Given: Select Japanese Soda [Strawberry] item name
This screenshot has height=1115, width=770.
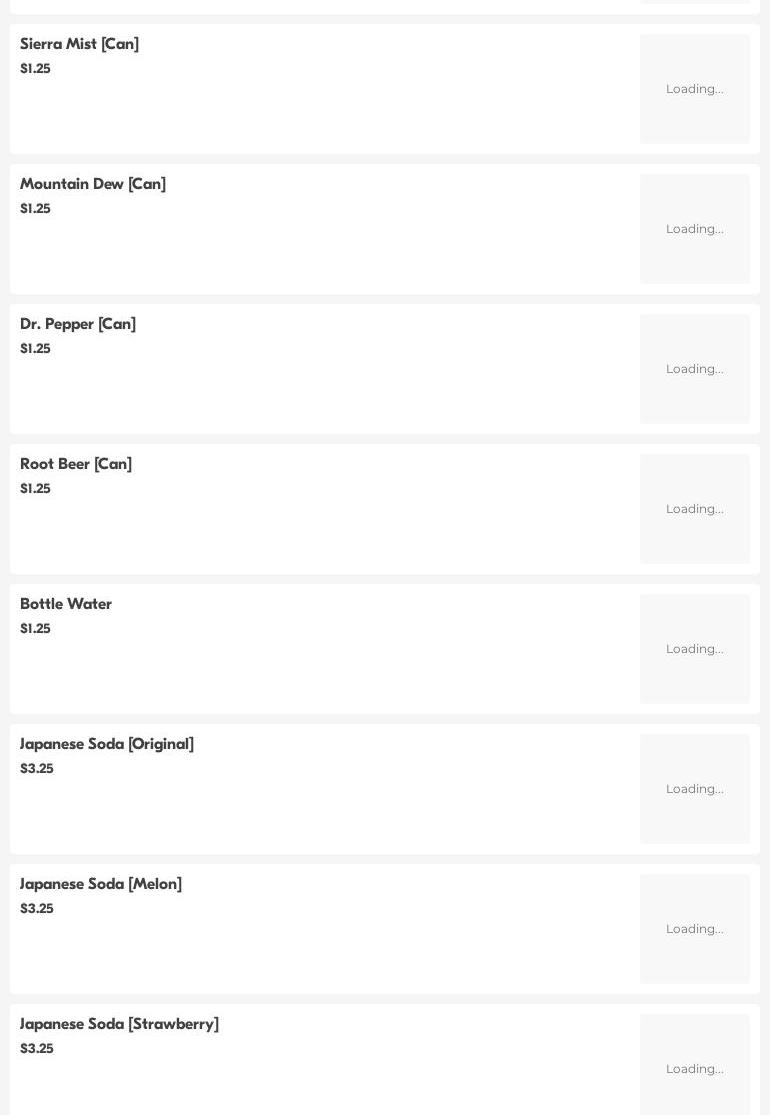Looking at the screenshot, I should 119,1024.
